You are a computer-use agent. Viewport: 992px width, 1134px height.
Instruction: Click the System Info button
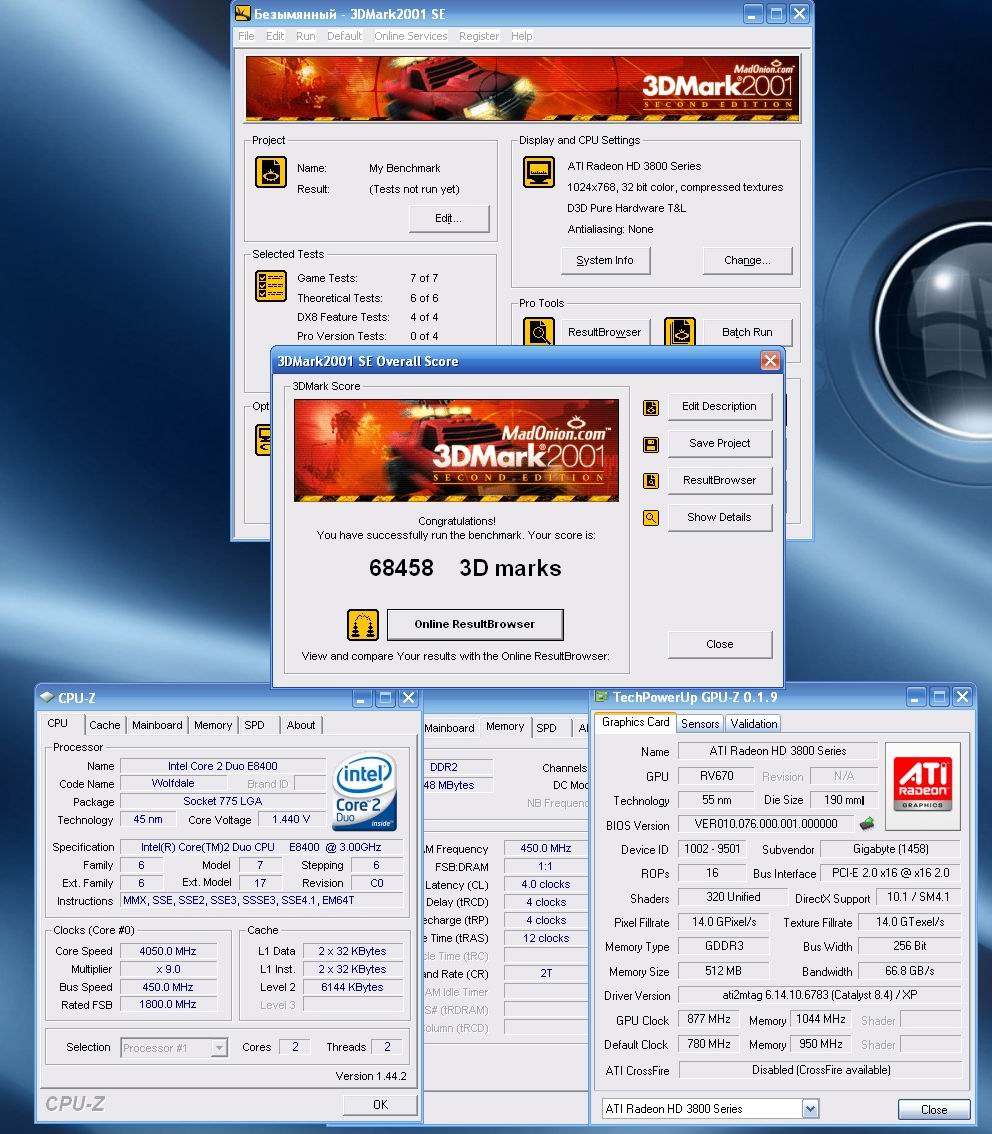605,260
